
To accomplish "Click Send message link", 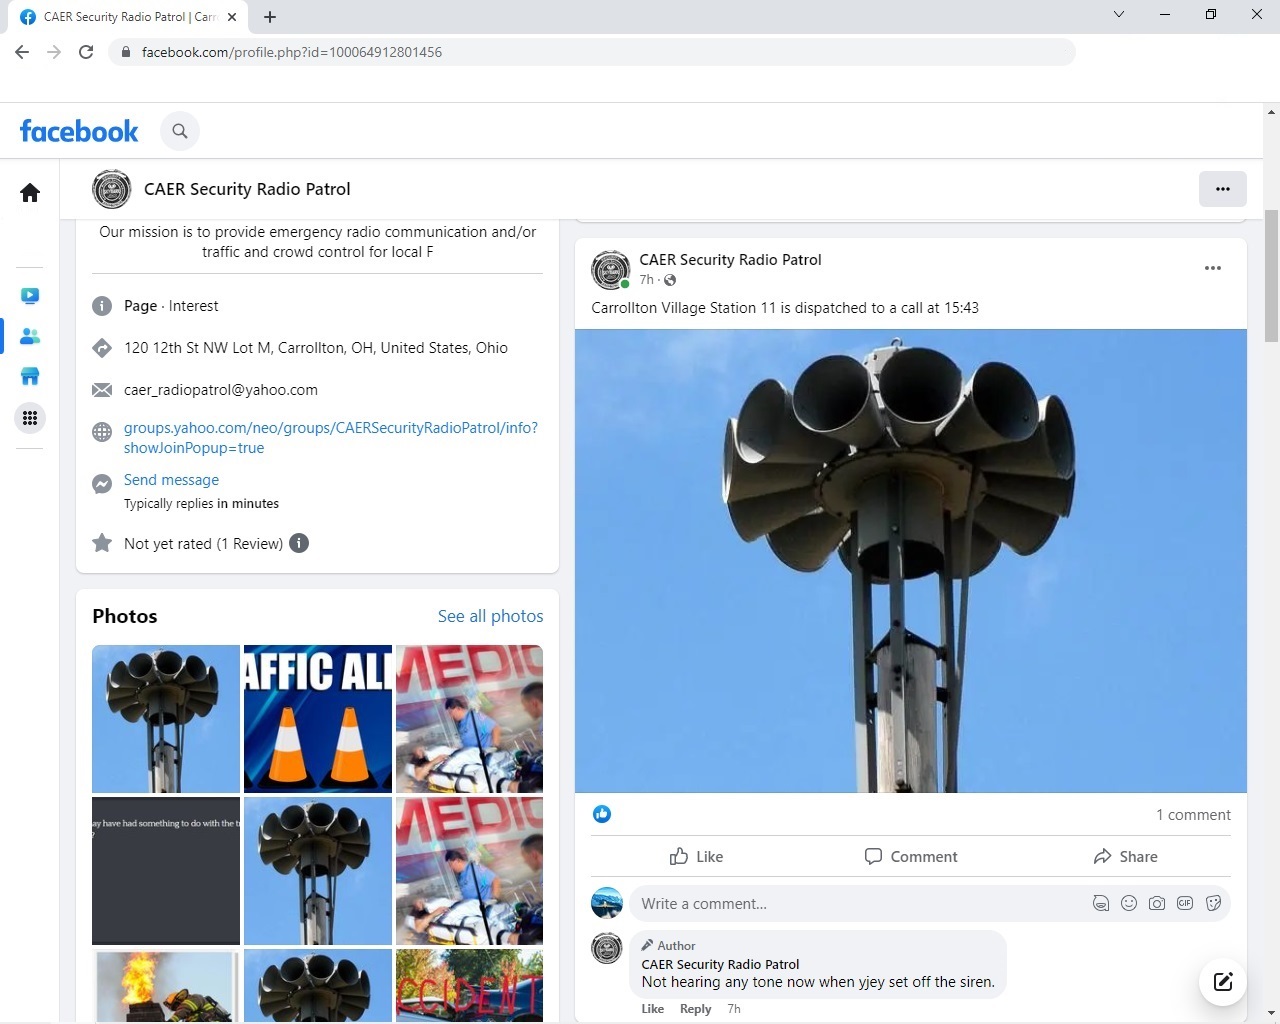I will click(171, 480).
